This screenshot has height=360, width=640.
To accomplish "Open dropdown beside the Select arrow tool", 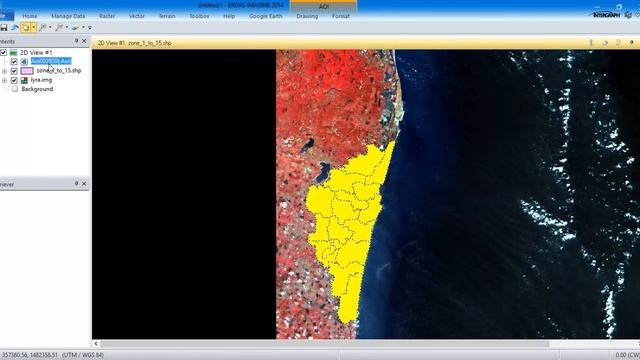I will (x=33, y=28).
